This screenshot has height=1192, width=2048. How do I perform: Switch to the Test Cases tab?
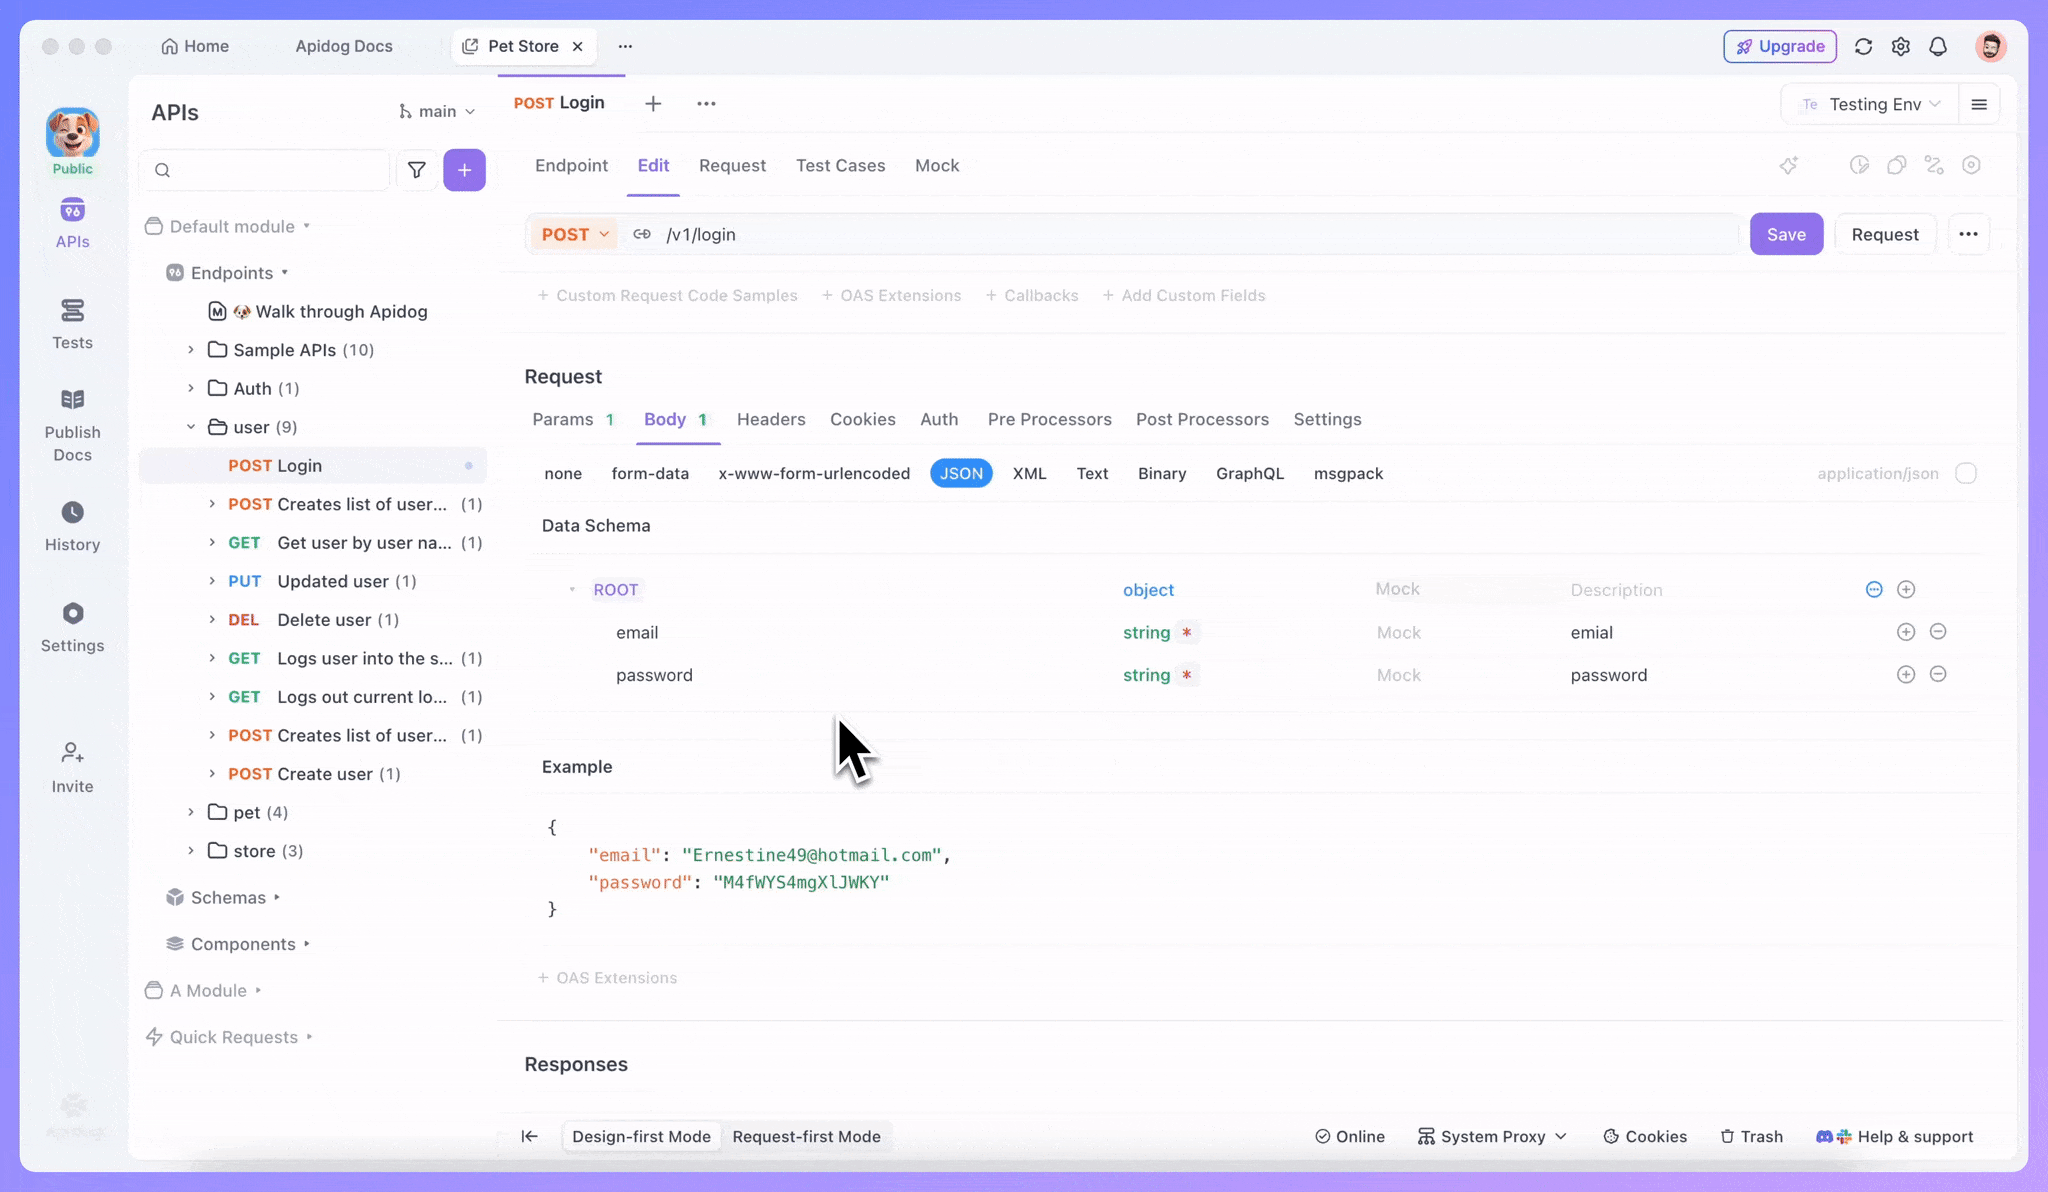(840, 166)
